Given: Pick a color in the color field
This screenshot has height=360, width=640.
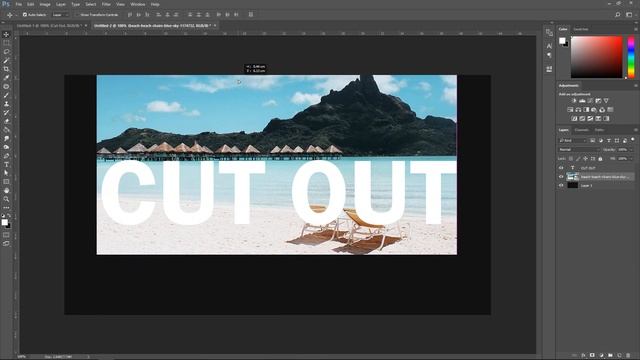Looking at the screenshot, I should [596, 57].
